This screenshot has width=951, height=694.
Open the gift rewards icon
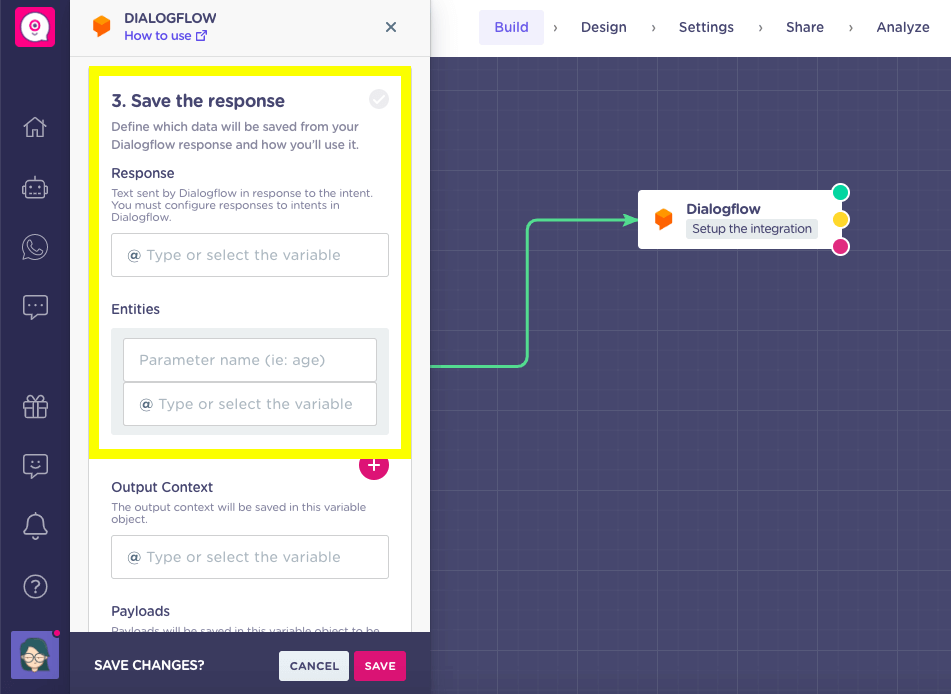35,406
